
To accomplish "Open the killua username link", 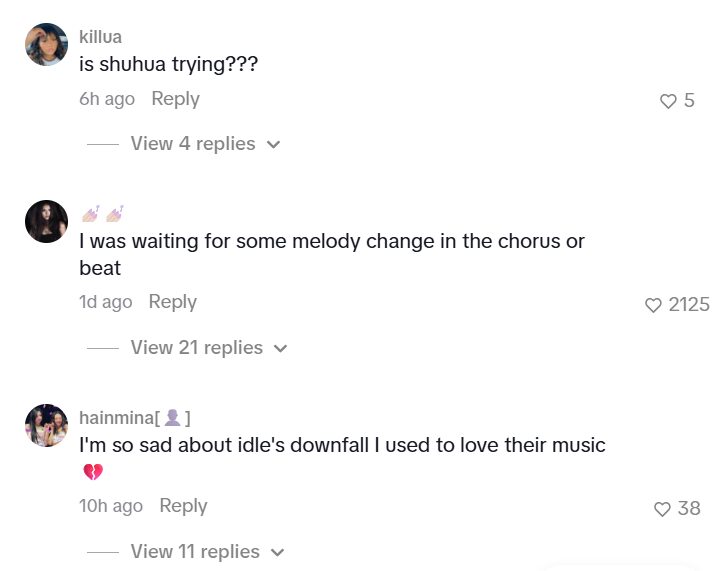I will pyautogui.click(x=100, y=37).
